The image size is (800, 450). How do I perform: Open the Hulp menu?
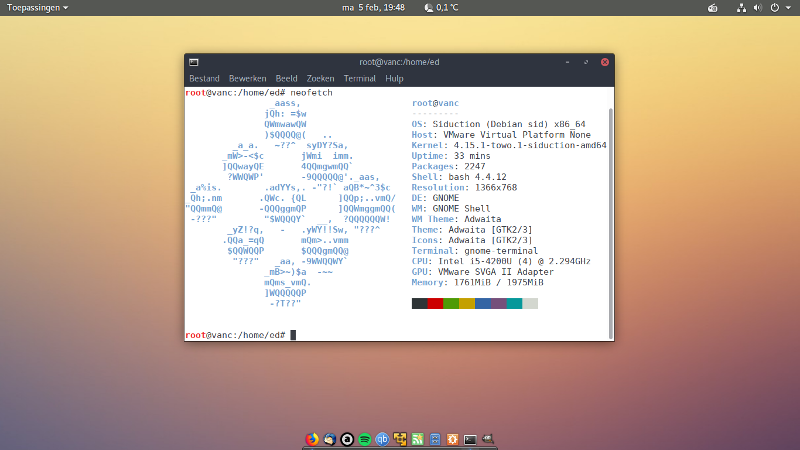coord(394,79)
